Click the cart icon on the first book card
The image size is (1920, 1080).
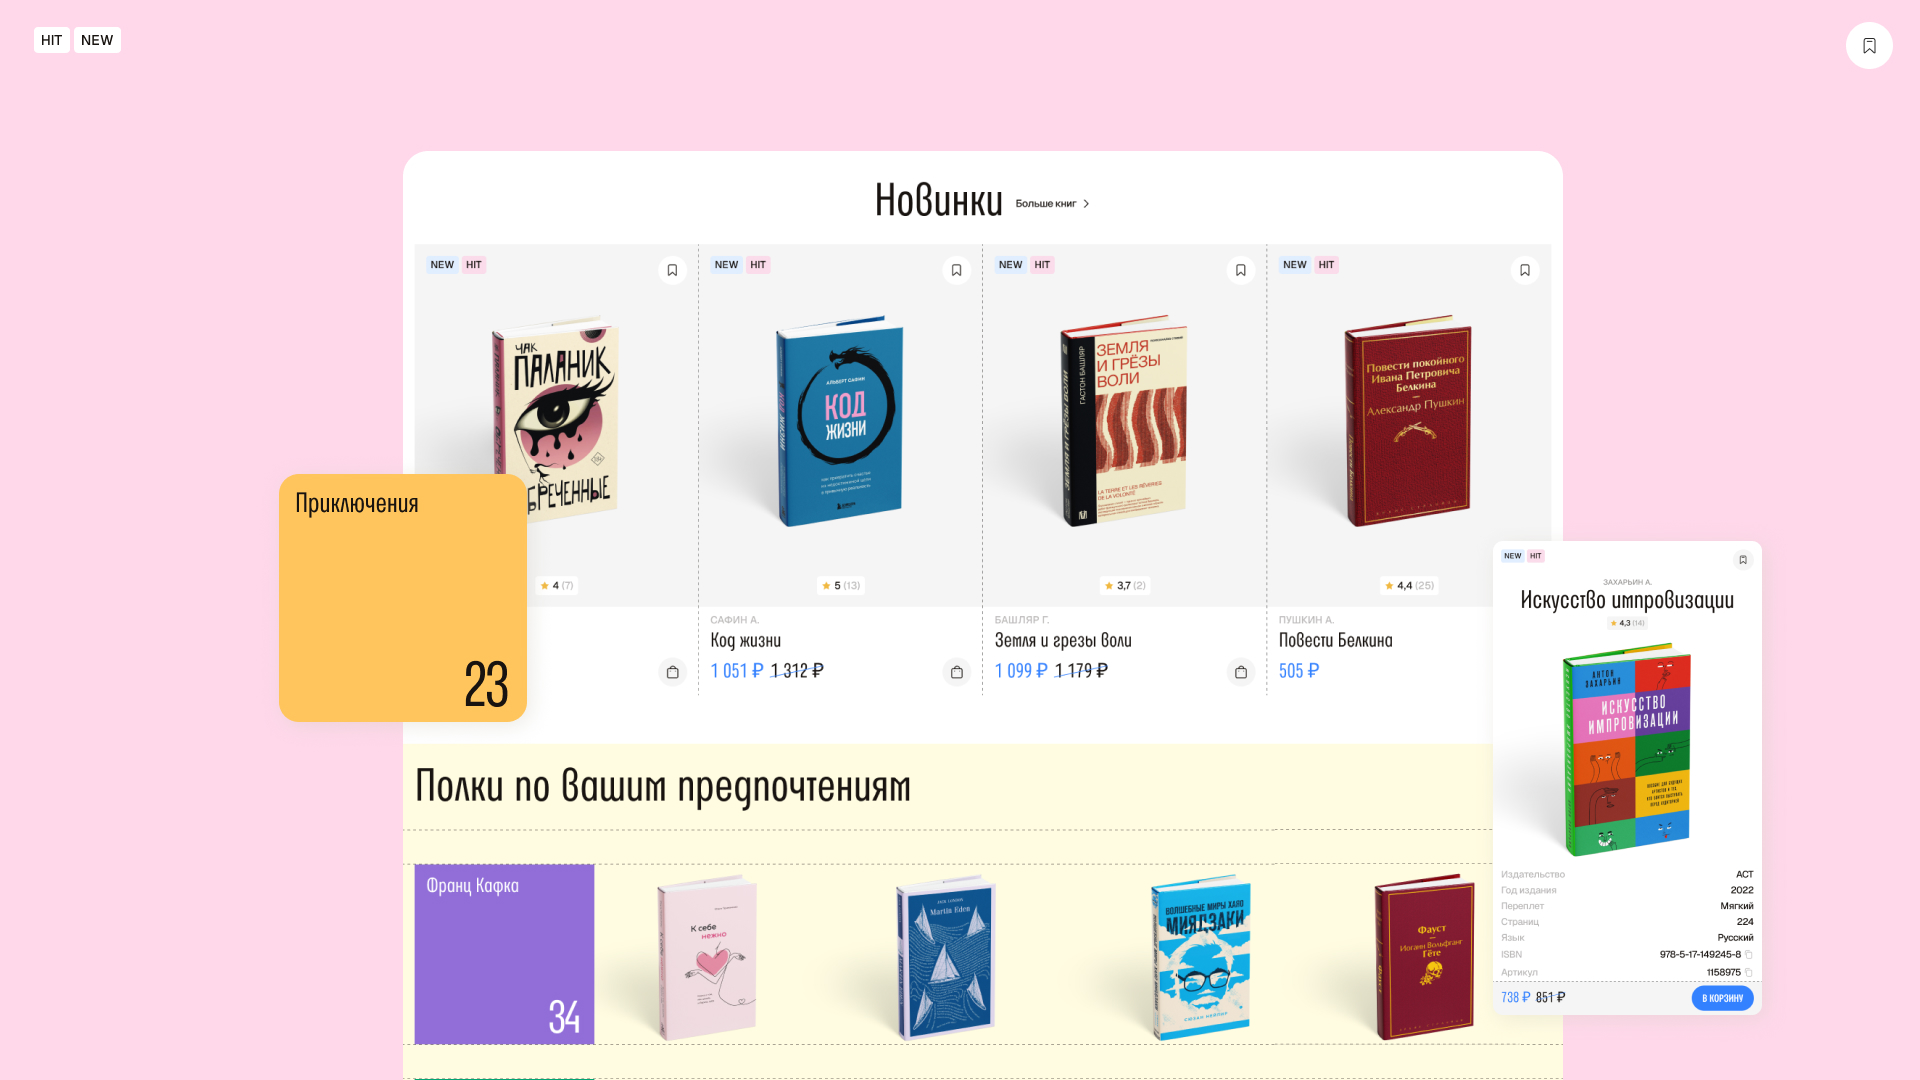point(672,672)
